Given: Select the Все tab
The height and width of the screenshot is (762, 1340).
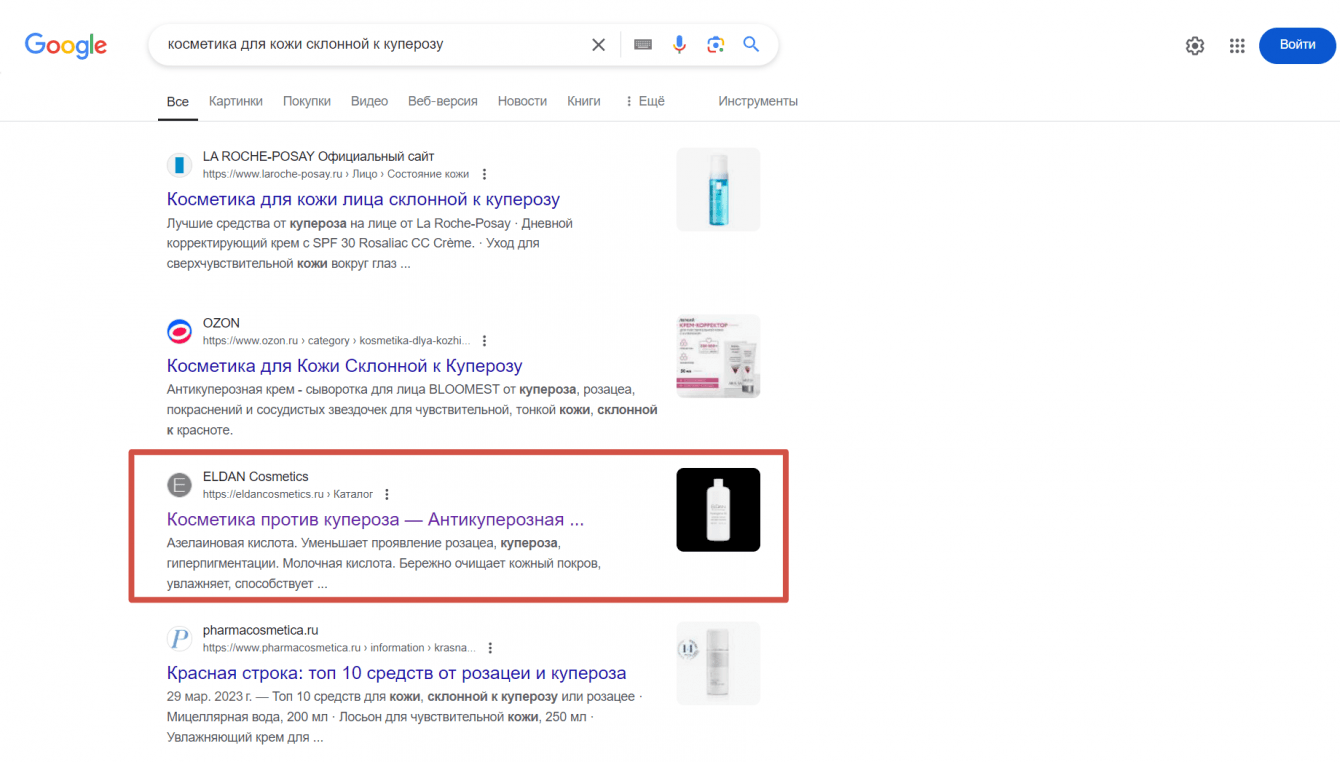Looking at the screenshot, I should click(x=178, y=101).
